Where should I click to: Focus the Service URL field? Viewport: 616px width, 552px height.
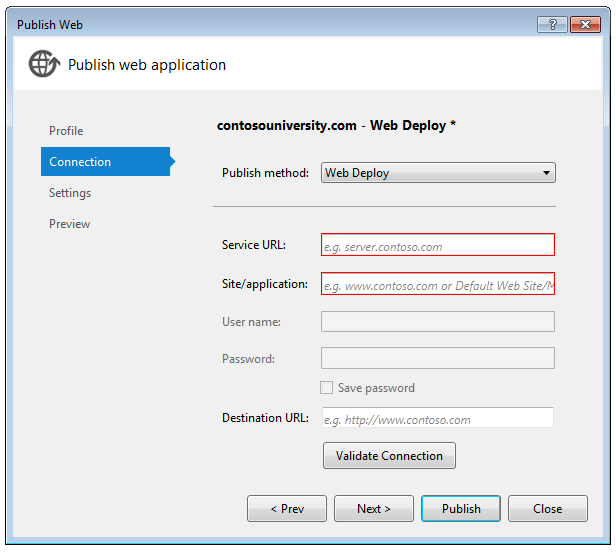coord(438,245)
